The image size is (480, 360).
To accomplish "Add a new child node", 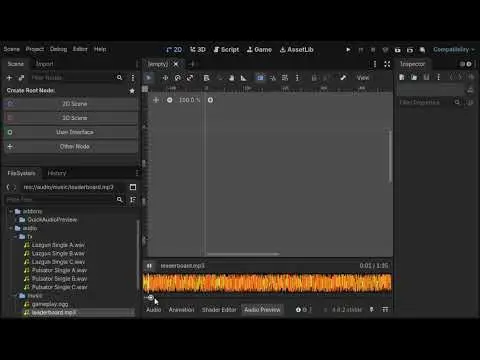I will click(9, 78).
